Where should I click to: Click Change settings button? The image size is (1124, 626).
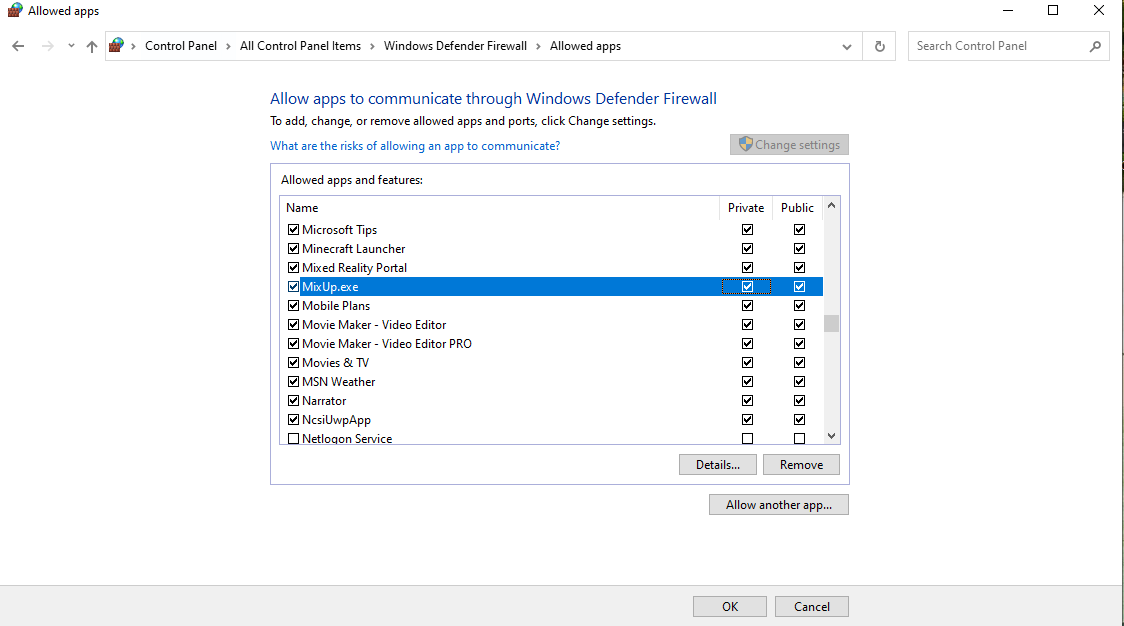coord(789,145)
